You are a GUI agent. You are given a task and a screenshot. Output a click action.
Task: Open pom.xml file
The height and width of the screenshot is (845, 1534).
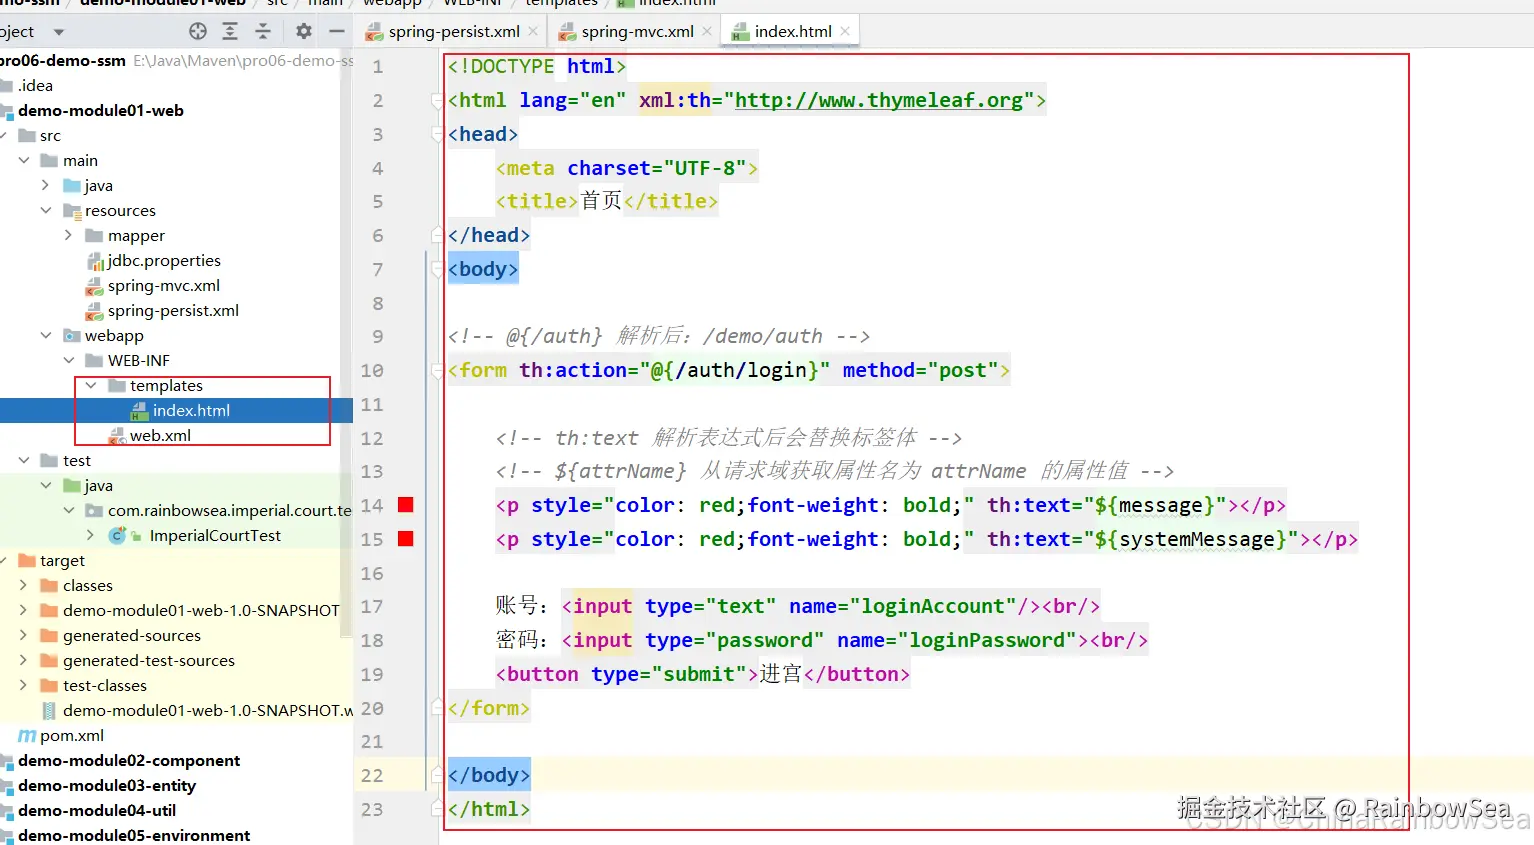point(72,735)
